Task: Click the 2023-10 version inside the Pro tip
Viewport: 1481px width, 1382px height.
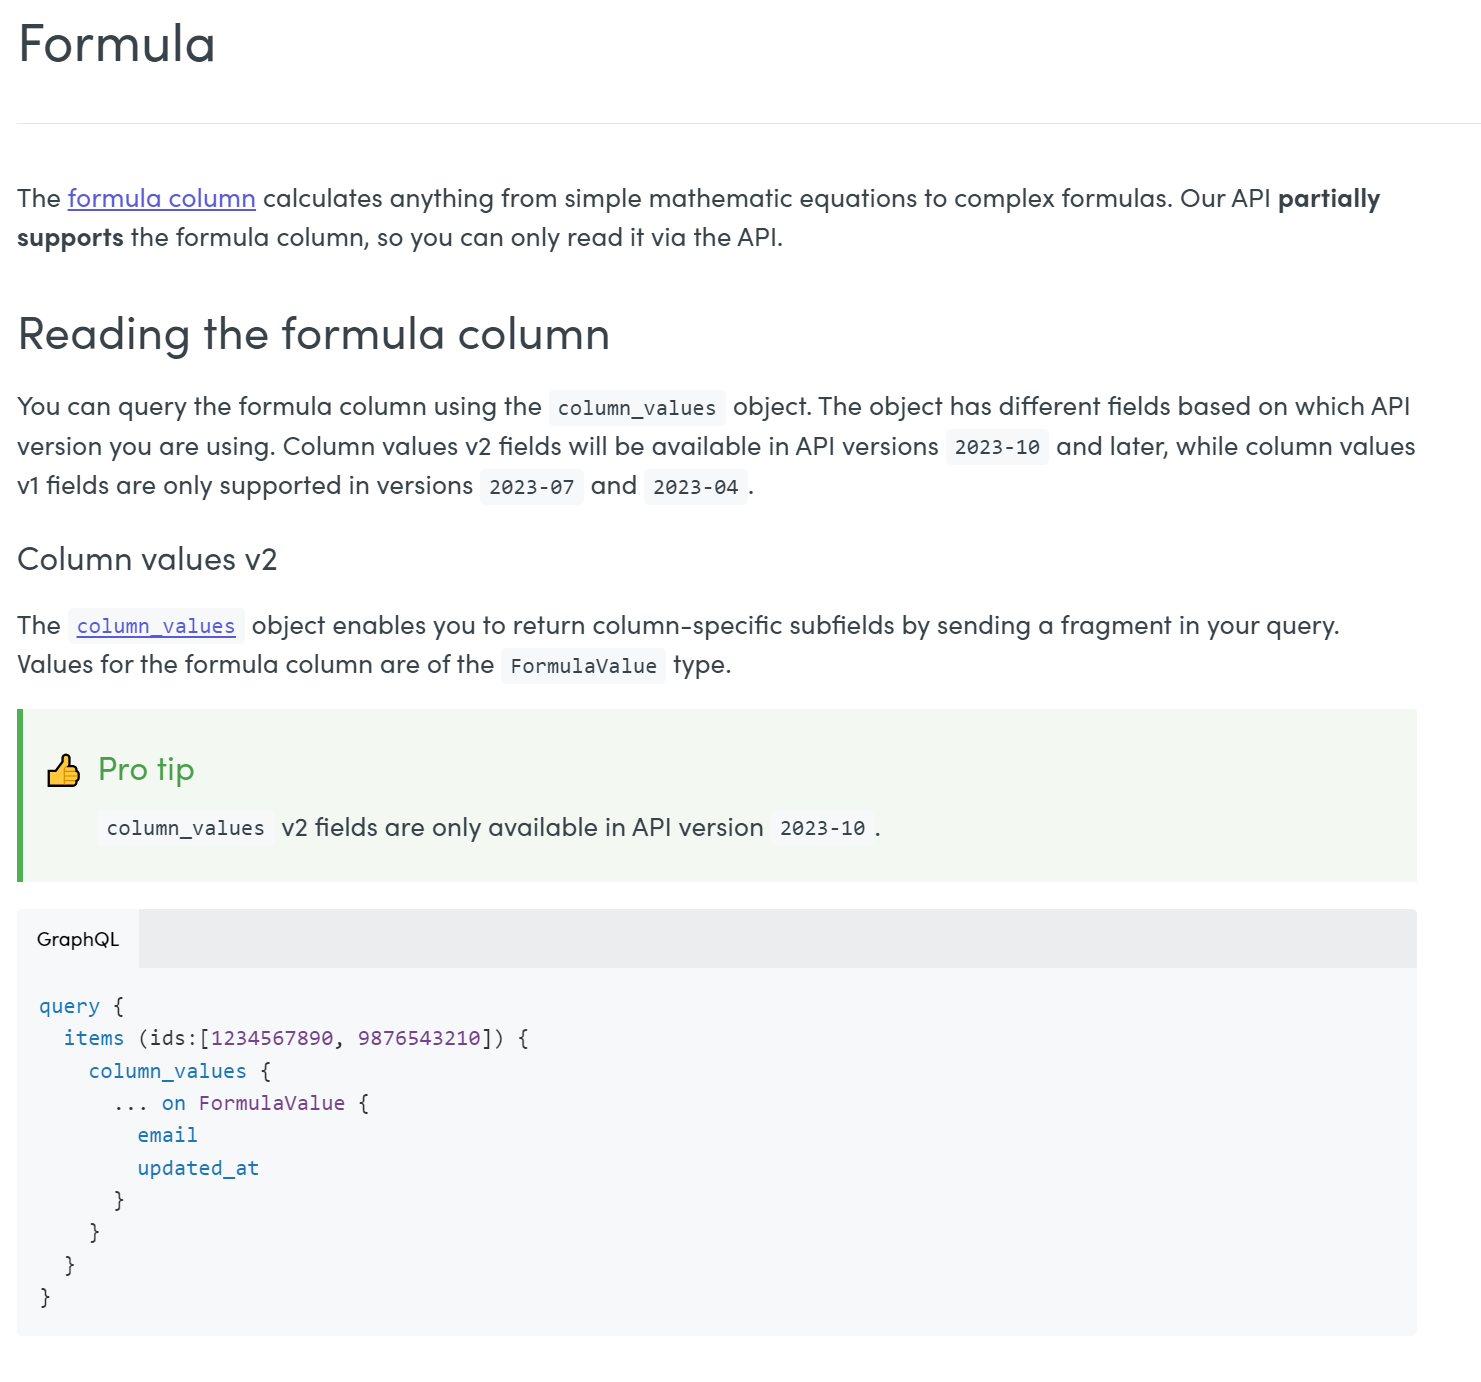Action: 822,828
